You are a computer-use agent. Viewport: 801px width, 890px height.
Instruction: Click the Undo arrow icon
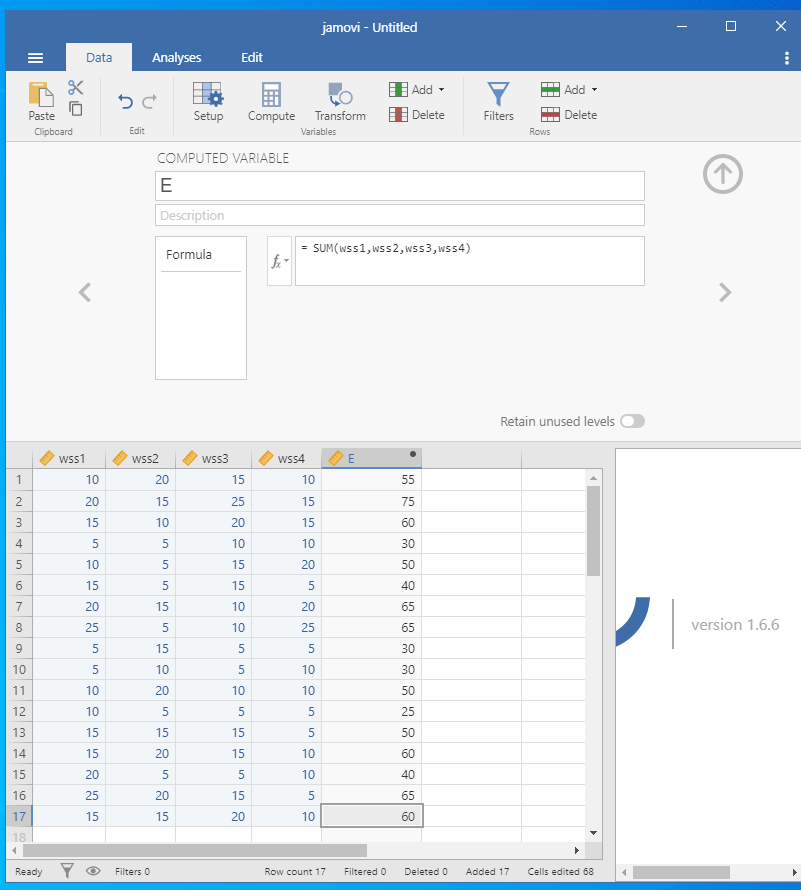coord(125,101)
